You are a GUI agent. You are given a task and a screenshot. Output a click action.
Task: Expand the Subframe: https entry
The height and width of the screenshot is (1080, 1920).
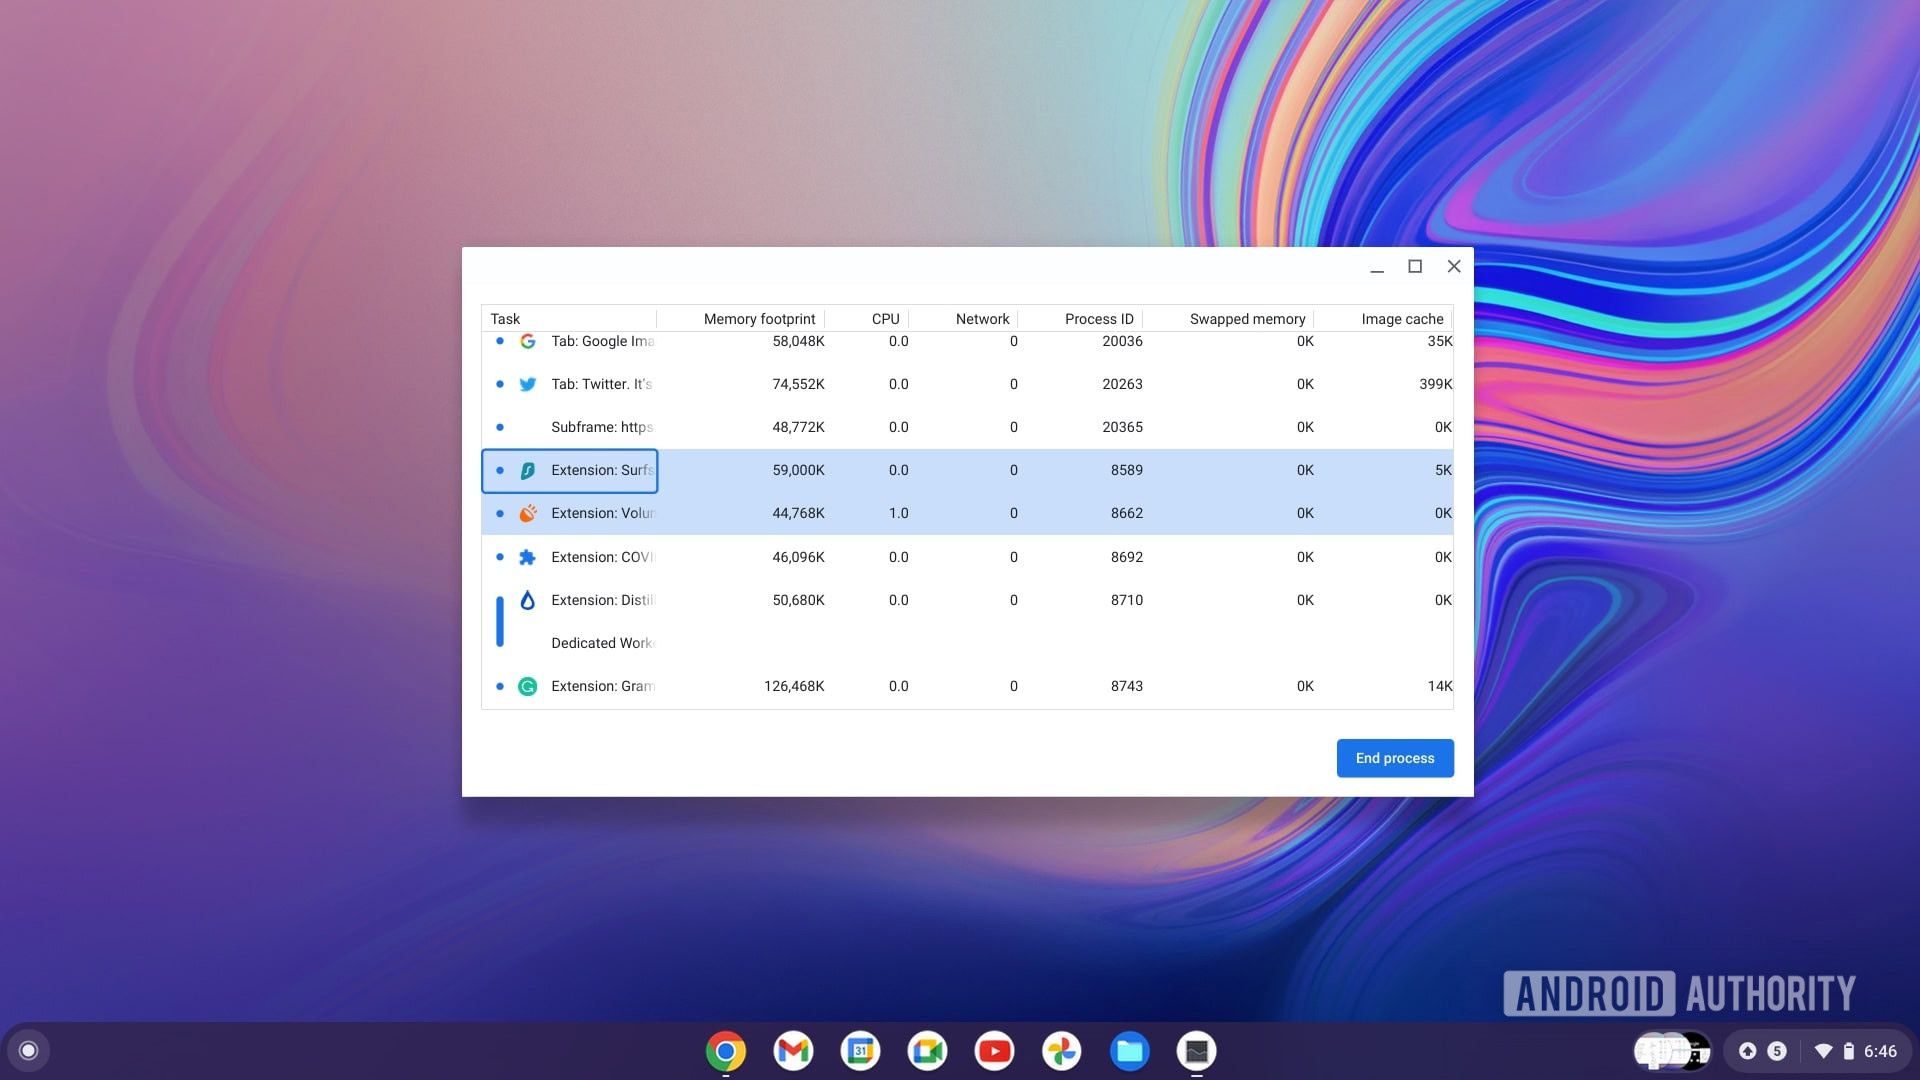(498, 427)
